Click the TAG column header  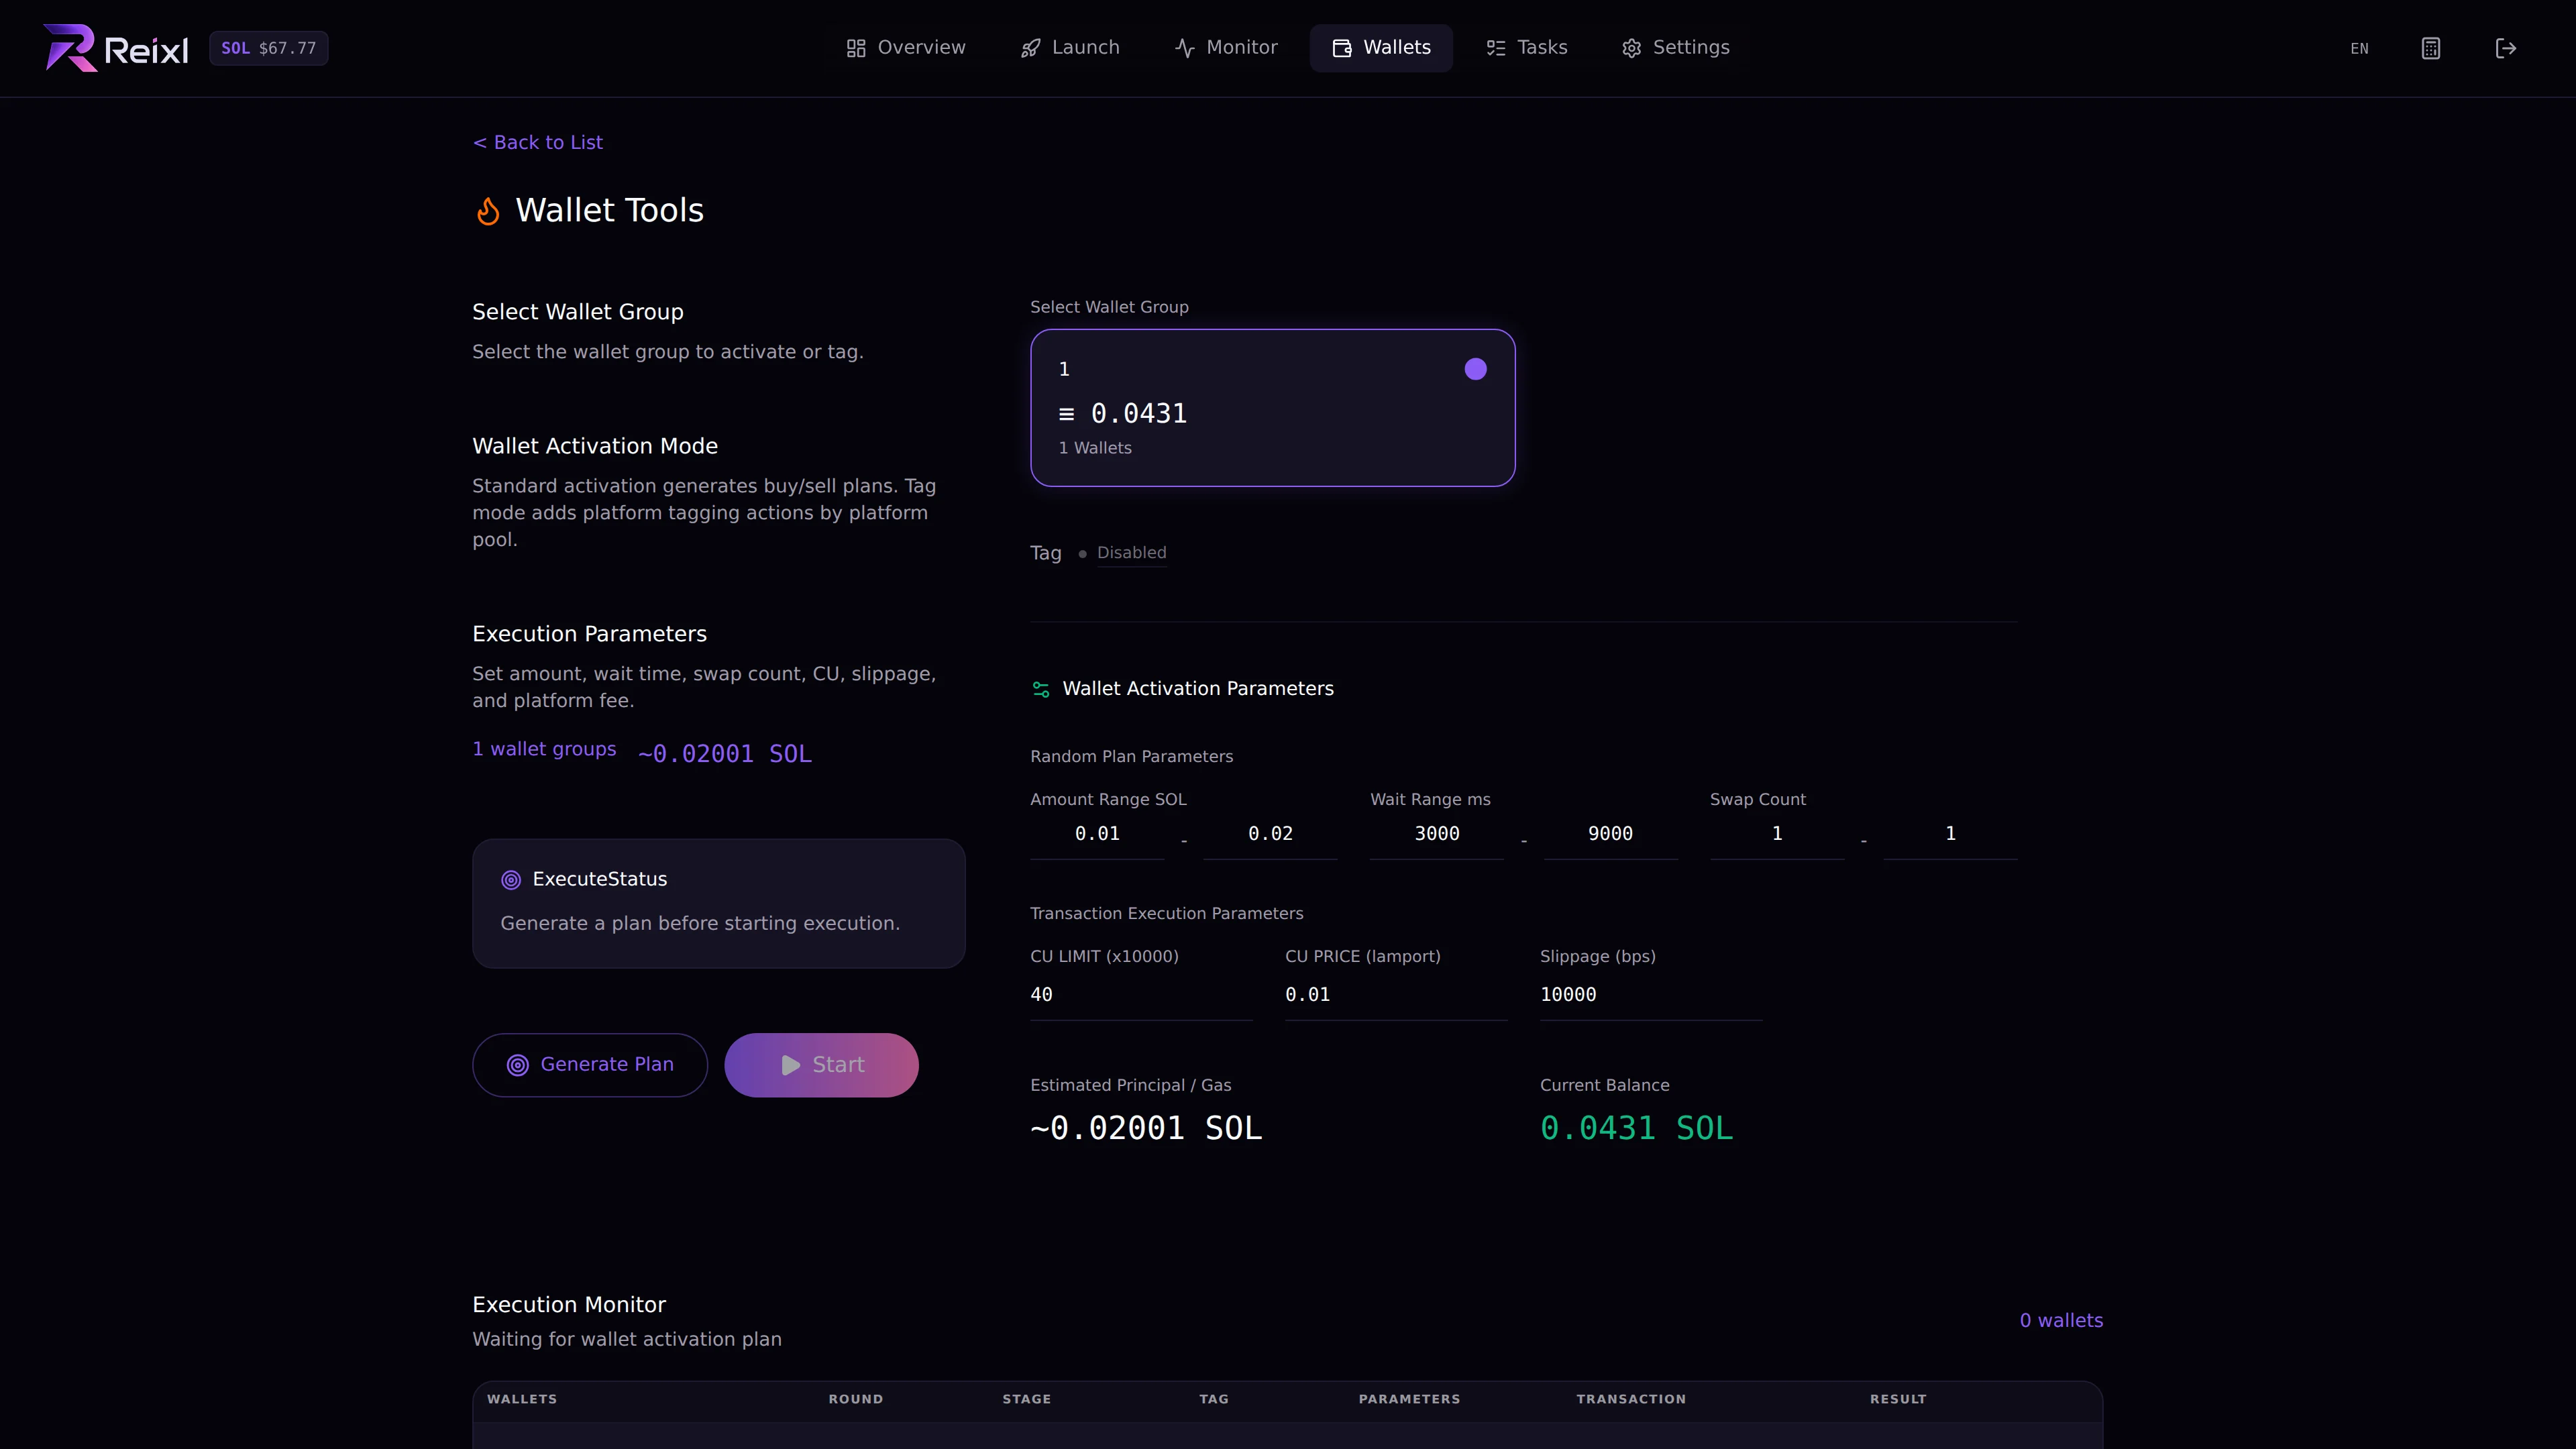tap(1214, 1399)
